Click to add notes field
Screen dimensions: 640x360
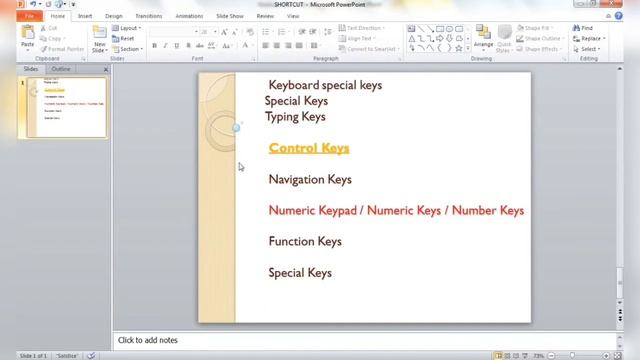pos(364,340)
